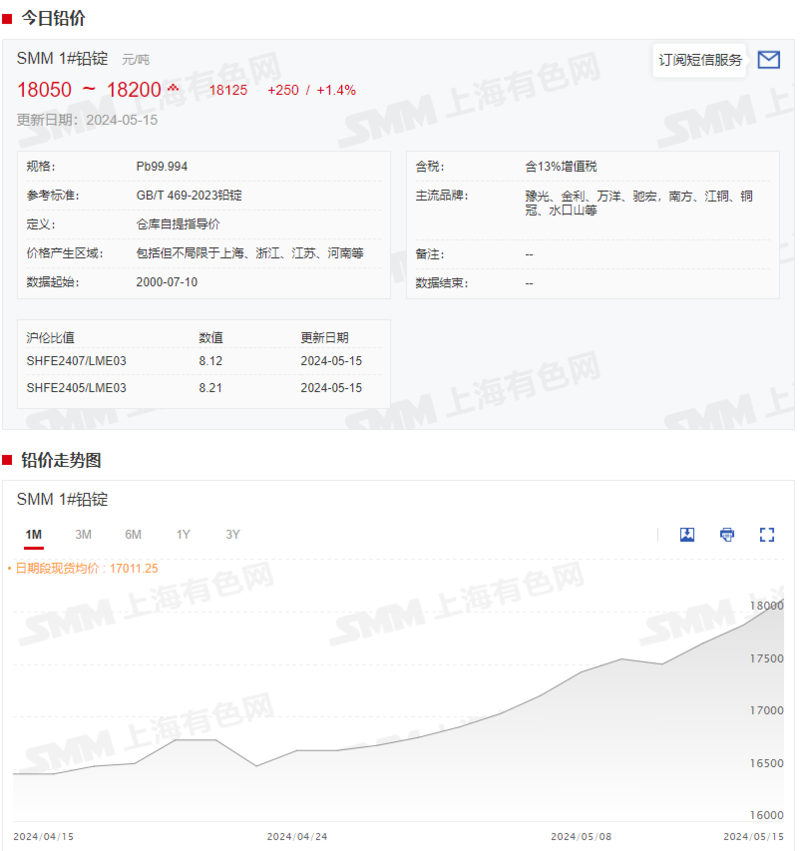
Task: Click the 18000 y-axis price label
Action: tap(767, 606)
